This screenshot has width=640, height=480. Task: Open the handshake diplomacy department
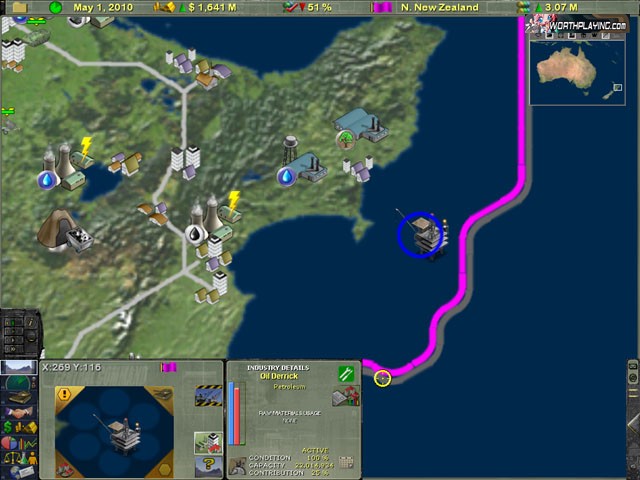point(18,412)
